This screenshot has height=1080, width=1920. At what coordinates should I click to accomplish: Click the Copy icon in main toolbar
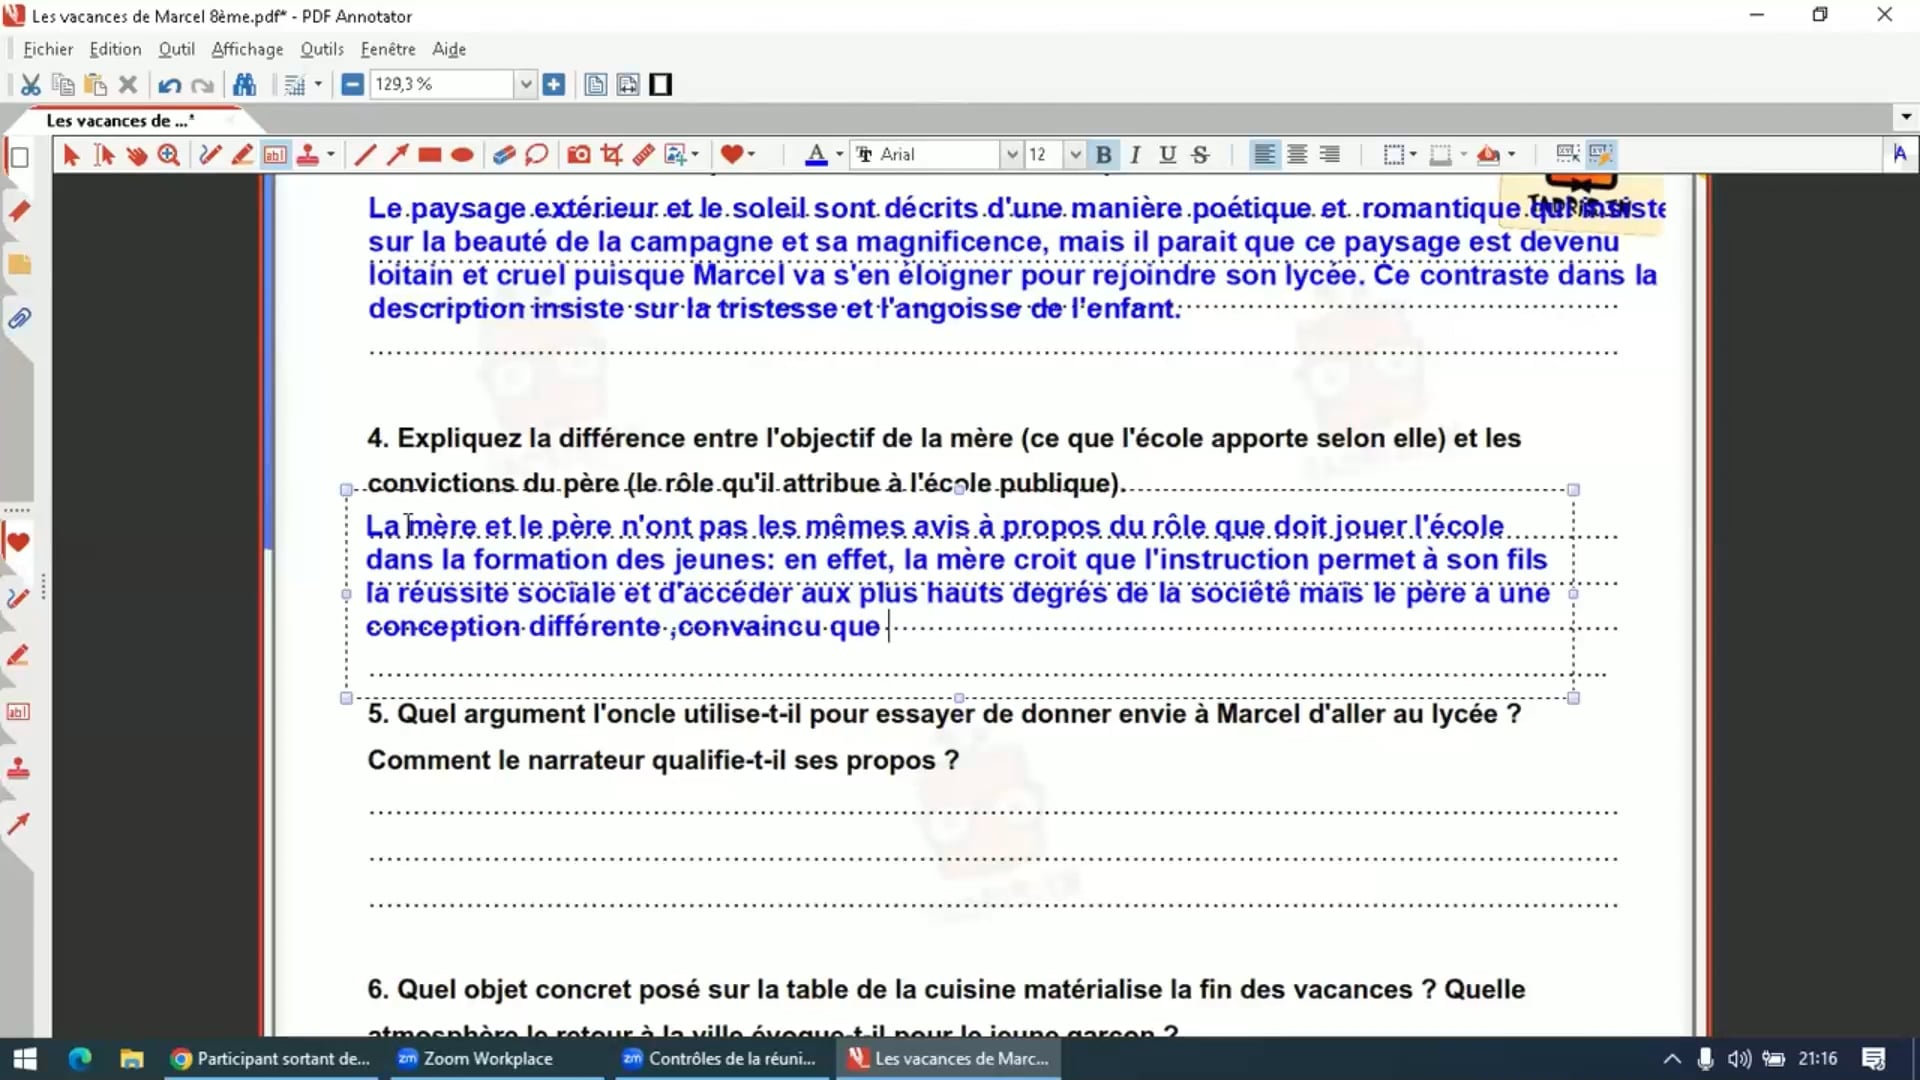(63, 85)
